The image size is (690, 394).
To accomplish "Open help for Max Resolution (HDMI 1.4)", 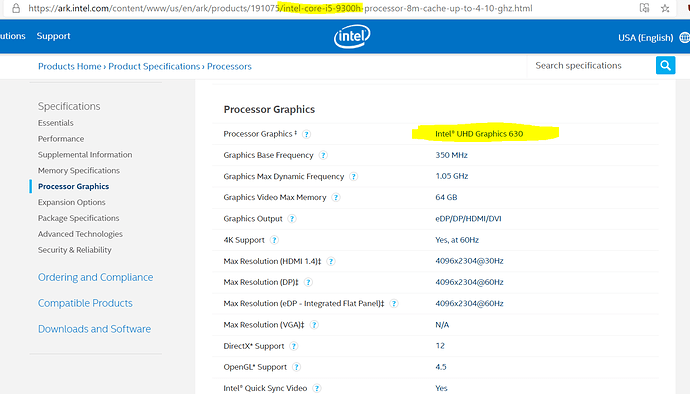I will [x=331, y=261].
